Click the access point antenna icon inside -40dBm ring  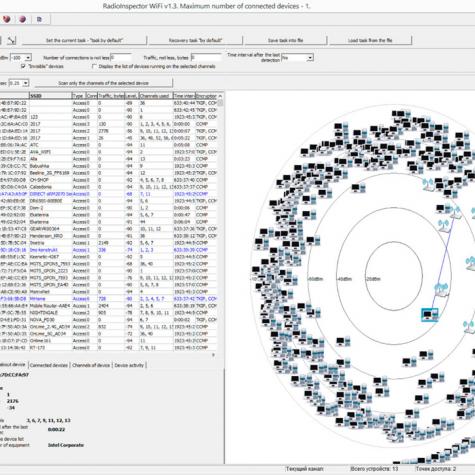(x=441, y=289)
